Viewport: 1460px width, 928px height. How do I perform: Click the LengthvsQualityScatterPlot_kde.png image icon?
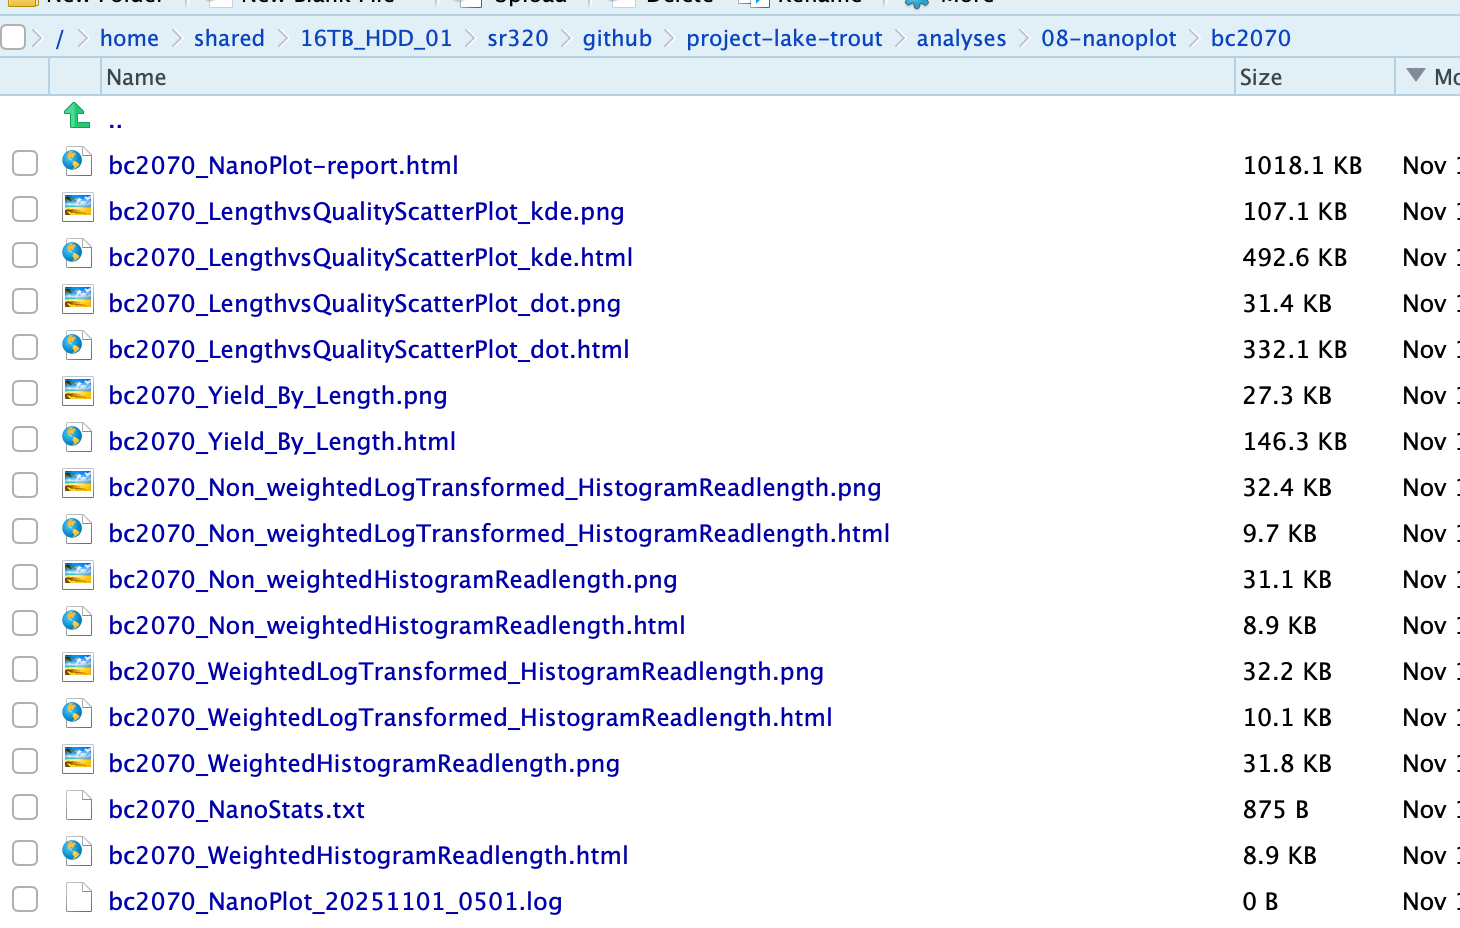pyautogui.click(x=77, y=207)
